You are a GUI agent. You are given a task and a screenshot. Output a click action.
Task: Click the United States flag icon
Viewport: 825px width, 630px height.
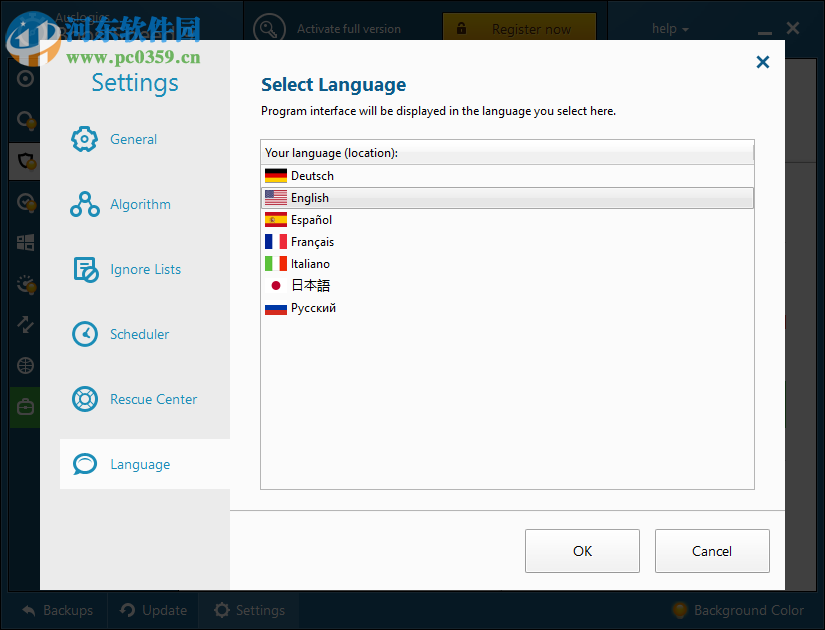[x=276, y=198]
